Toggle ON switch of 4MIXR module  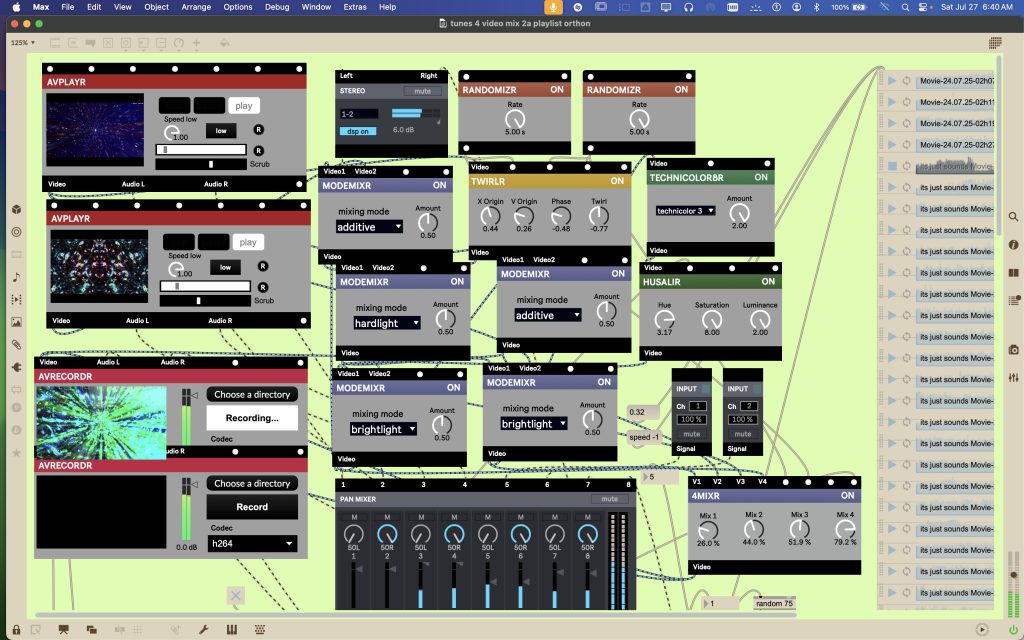[848, 496]
